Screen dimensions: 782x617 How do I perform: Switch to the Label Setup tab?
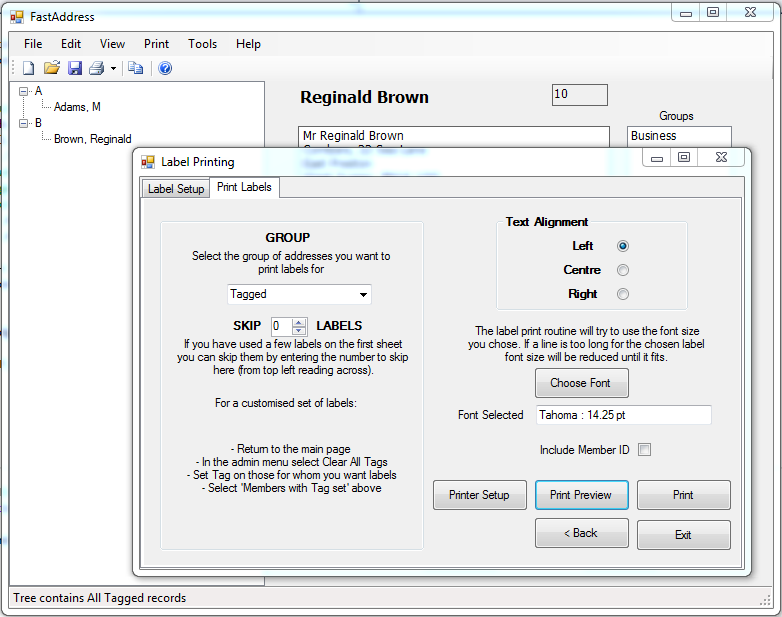tap(176, 188)
